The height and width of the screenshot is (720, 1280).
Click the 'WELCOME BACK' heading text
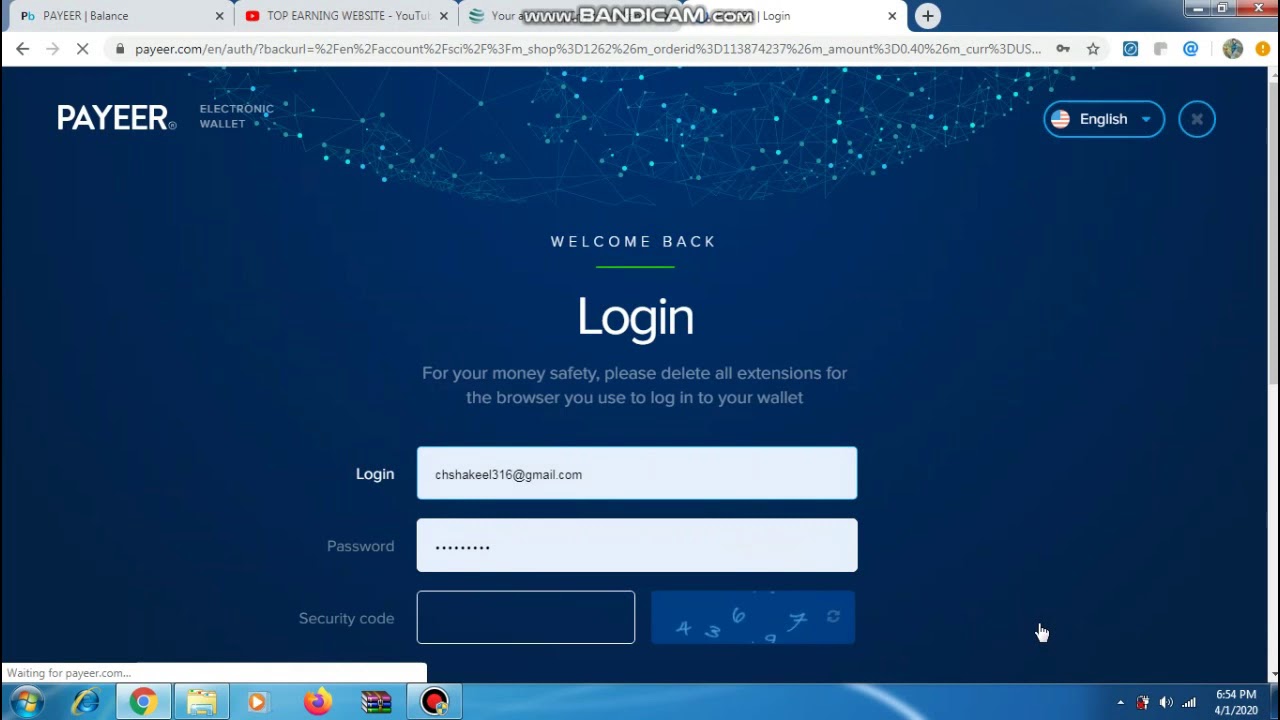click(634, 241)
